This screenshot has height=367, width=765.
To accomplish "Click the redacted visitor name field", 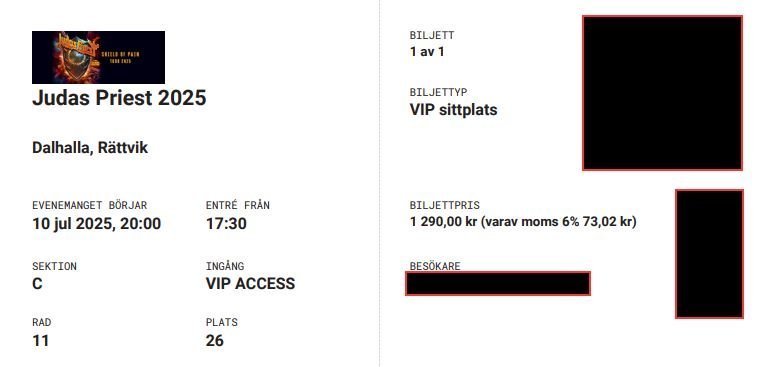I will coord(498,284).
